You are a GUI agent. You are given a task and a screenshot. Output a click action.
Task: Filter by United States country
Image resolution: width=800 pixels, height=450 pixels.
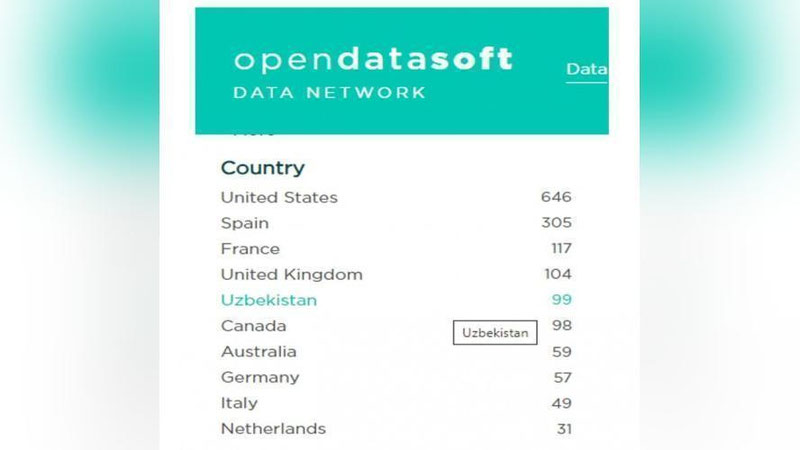tap(279, 198)
